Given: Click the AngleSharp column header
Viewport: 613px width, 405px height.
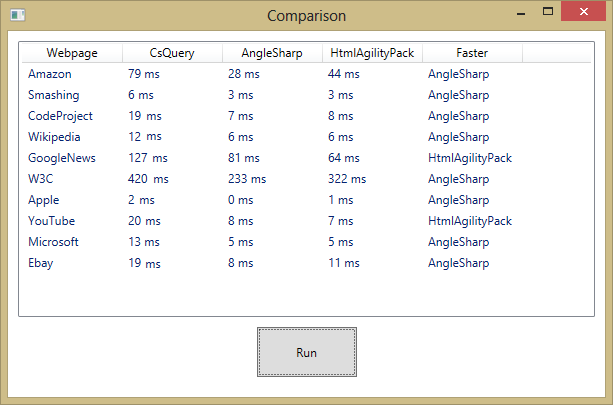Looking at the screenshot, I should point(272,53).
